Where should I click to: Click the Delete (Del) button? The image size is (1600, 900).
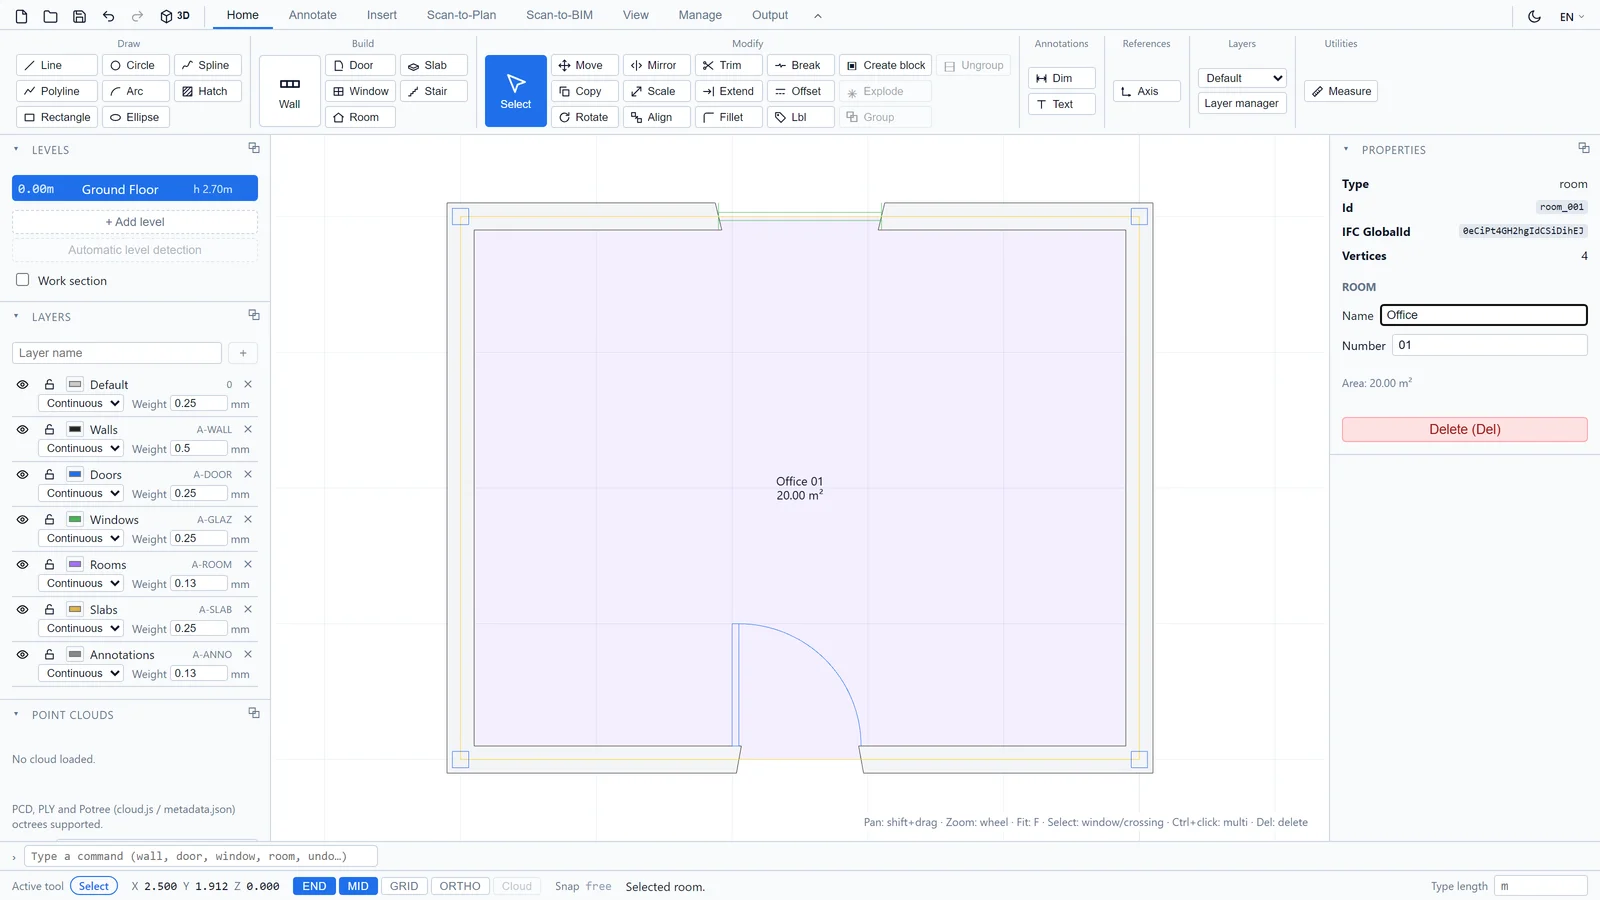(x=1464, y=429)
